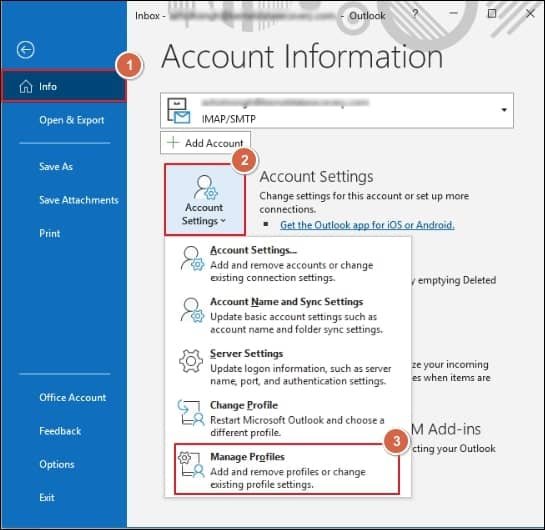Click the help question mark in title bar
Screen dimensions: 545x530
(x=415, y=14)
